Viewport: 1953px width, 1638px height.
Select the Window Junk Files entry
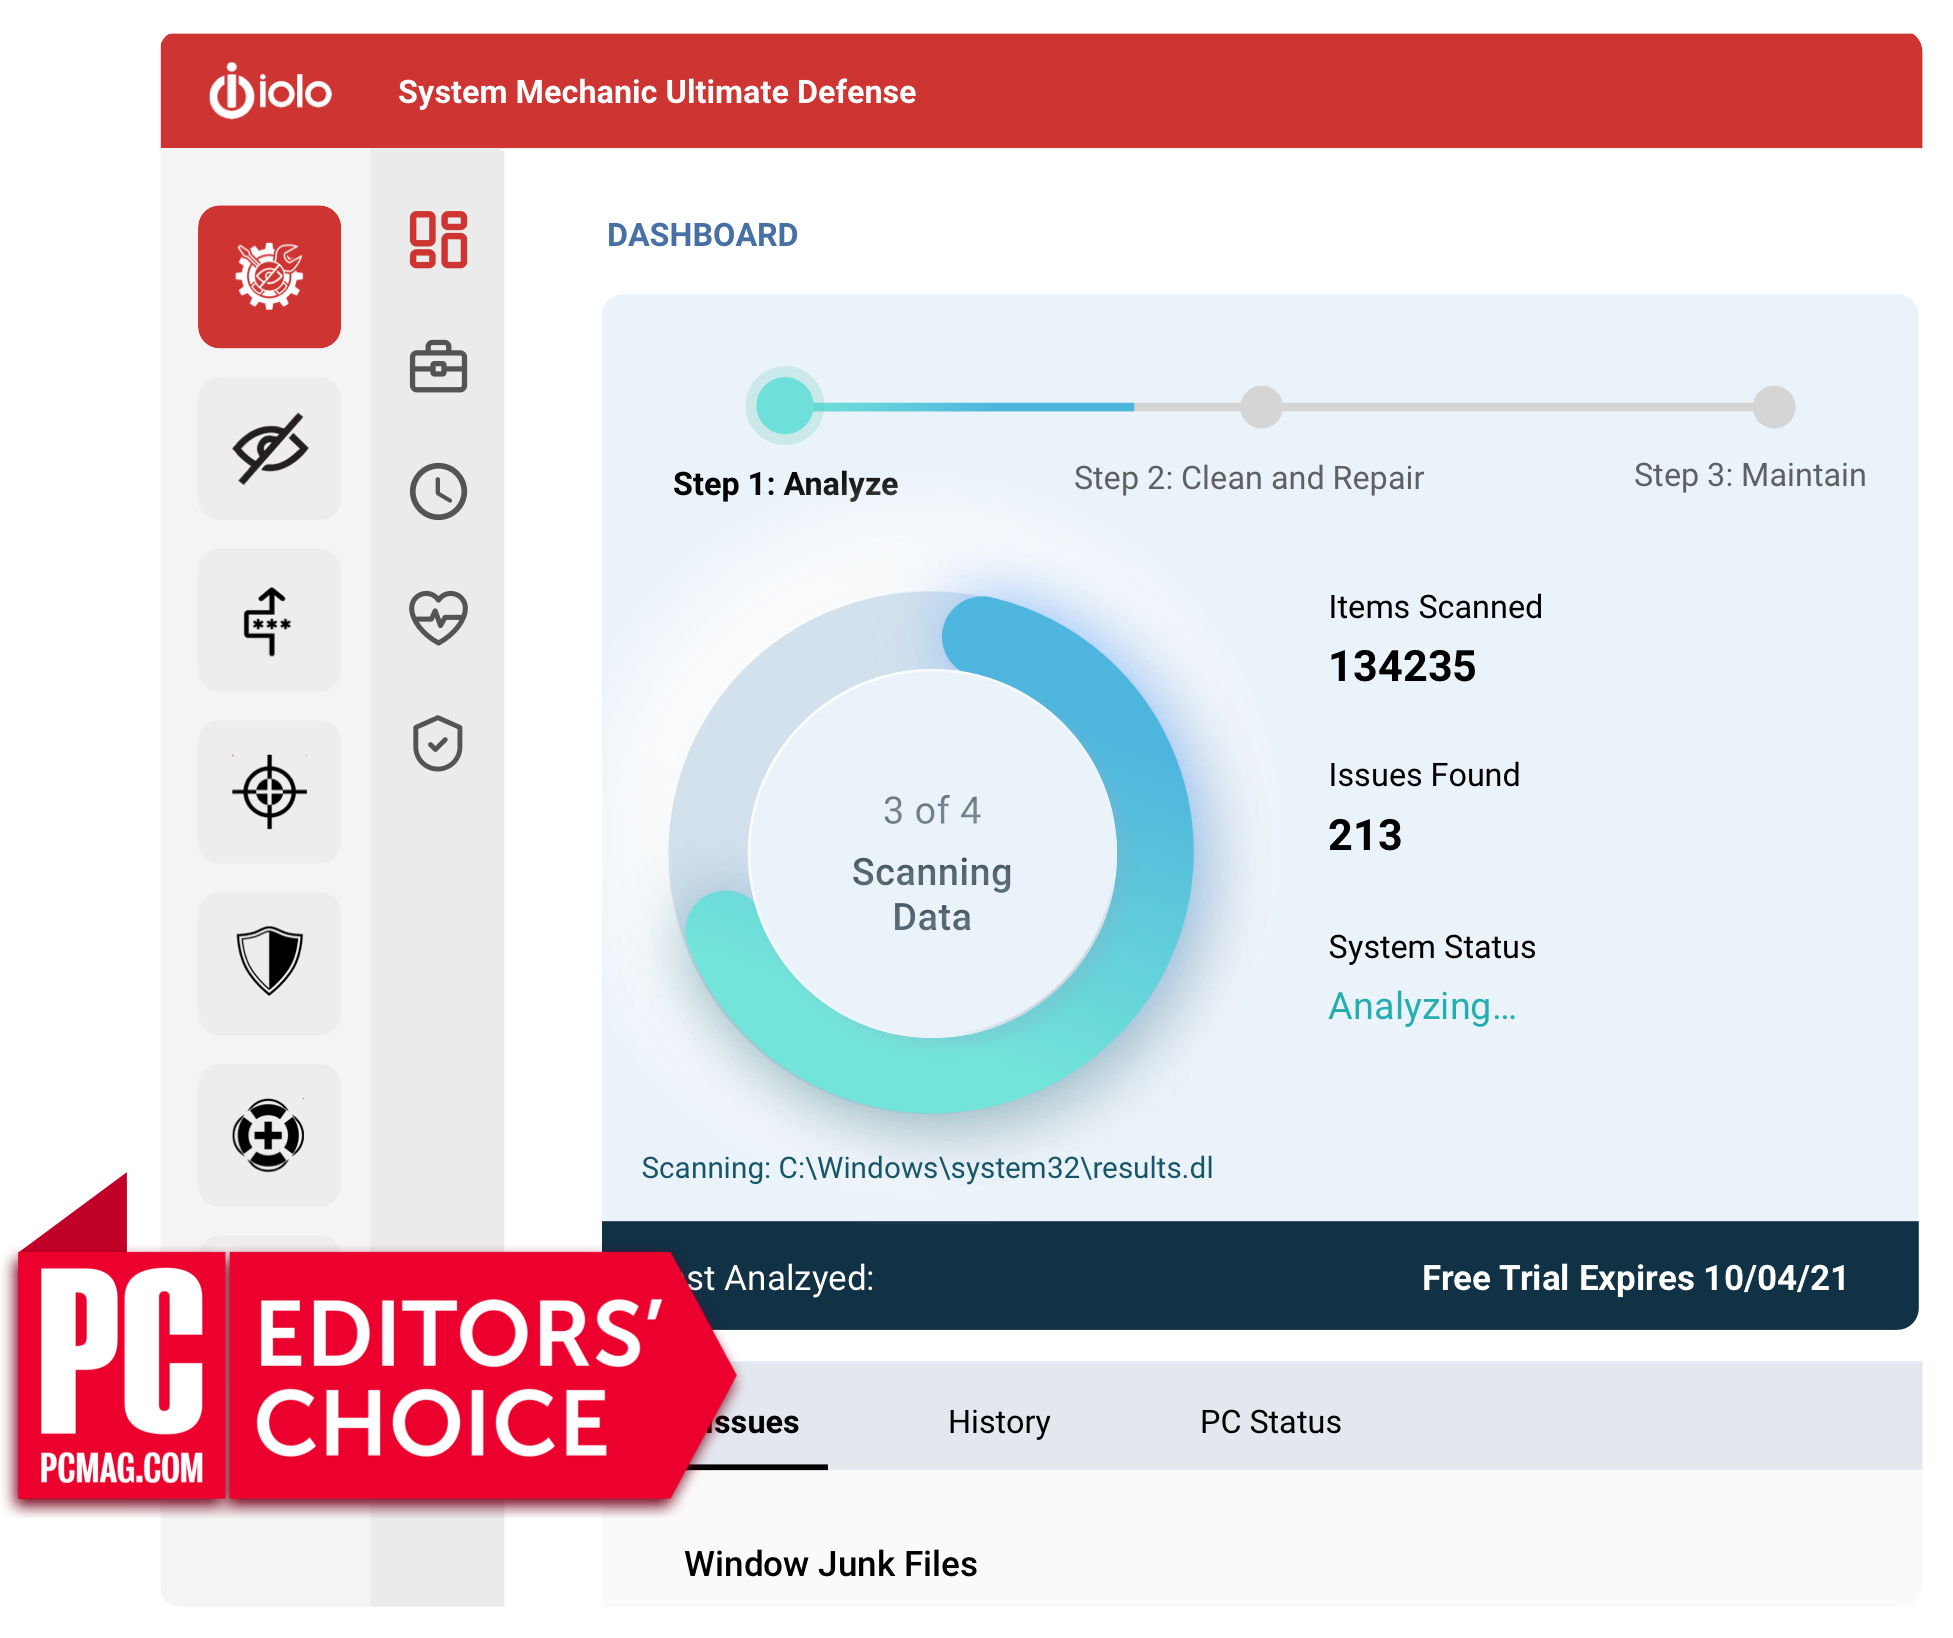pyautogui.click(x=830, y=1563)
